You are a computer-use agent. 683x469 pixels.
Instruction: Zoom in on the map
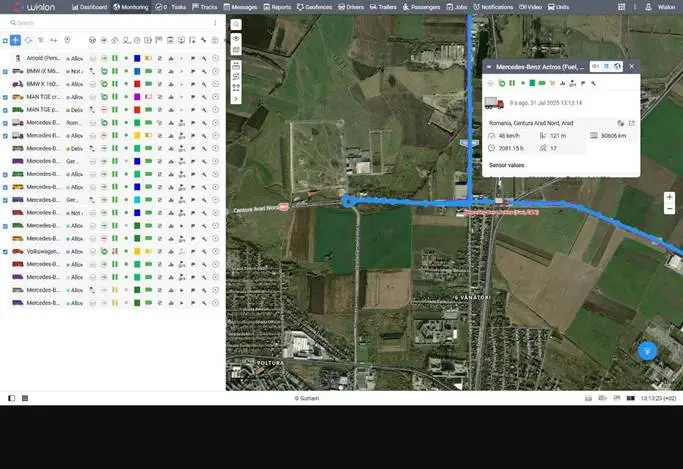pyautogui.click(x=669, y=197)
